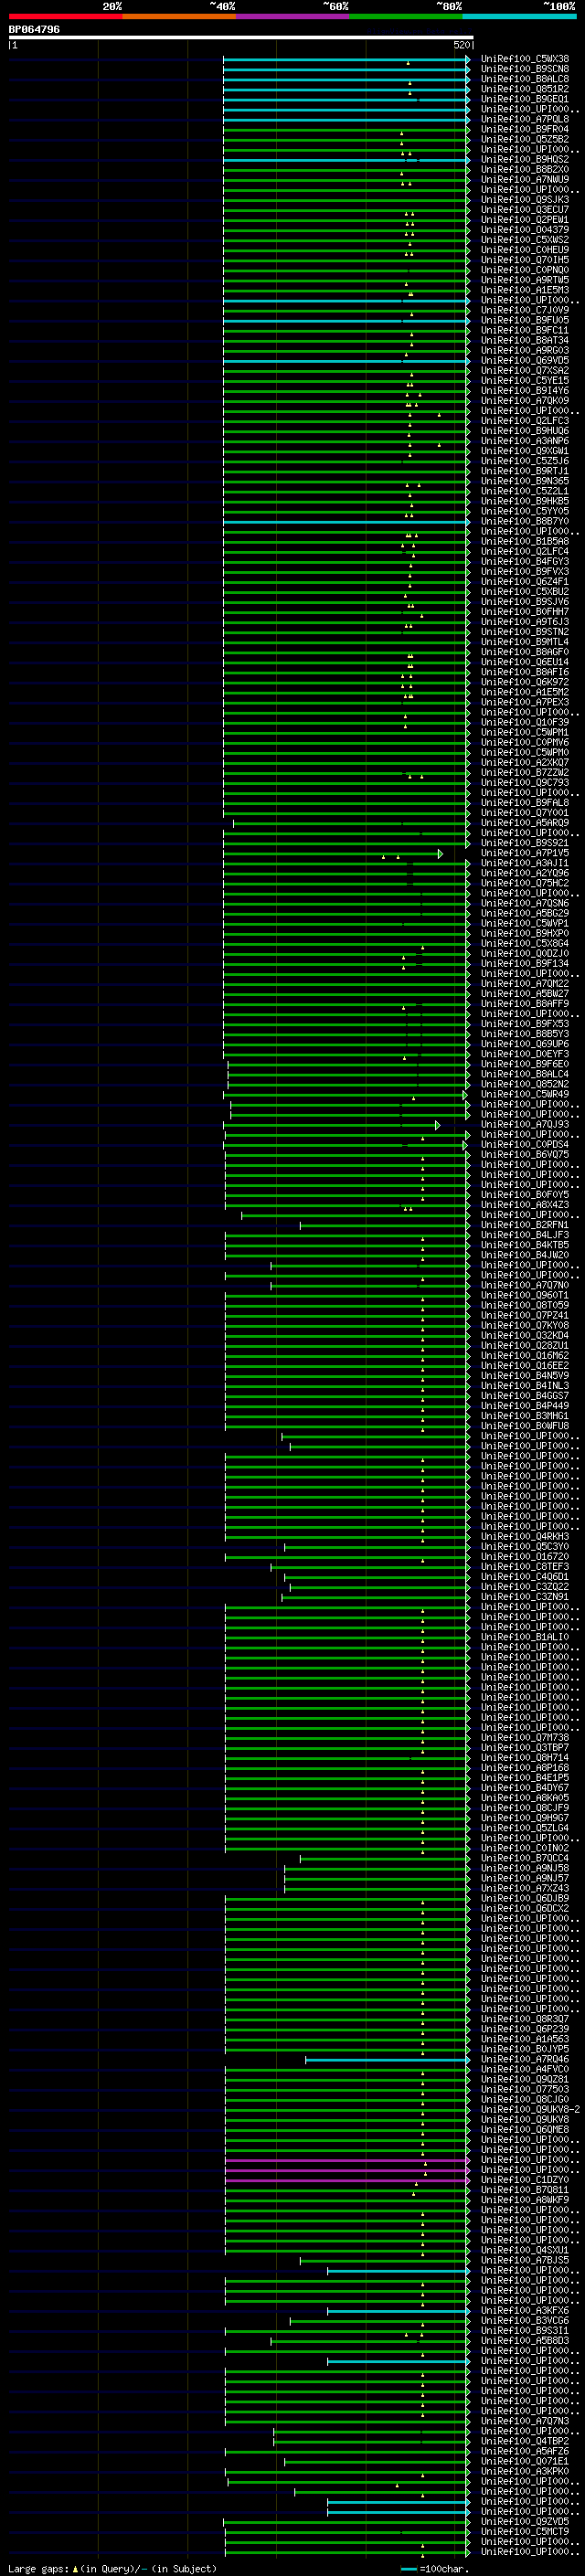Open hit UniRef100_B8ALC8
Screen dimensions: 585x2576
coord(525,80)
